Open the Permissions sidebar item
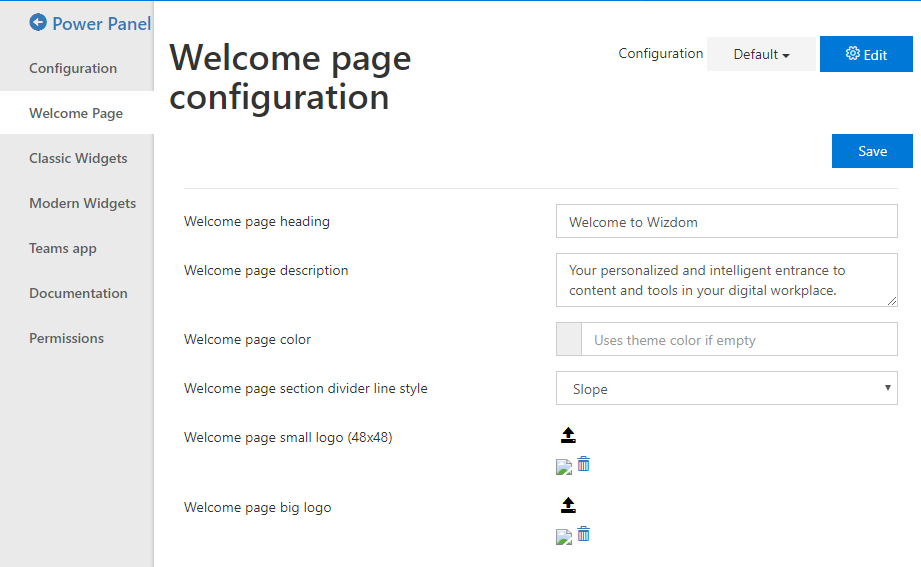The height and width of the screenshot is (567, 921). click(66, 338)
